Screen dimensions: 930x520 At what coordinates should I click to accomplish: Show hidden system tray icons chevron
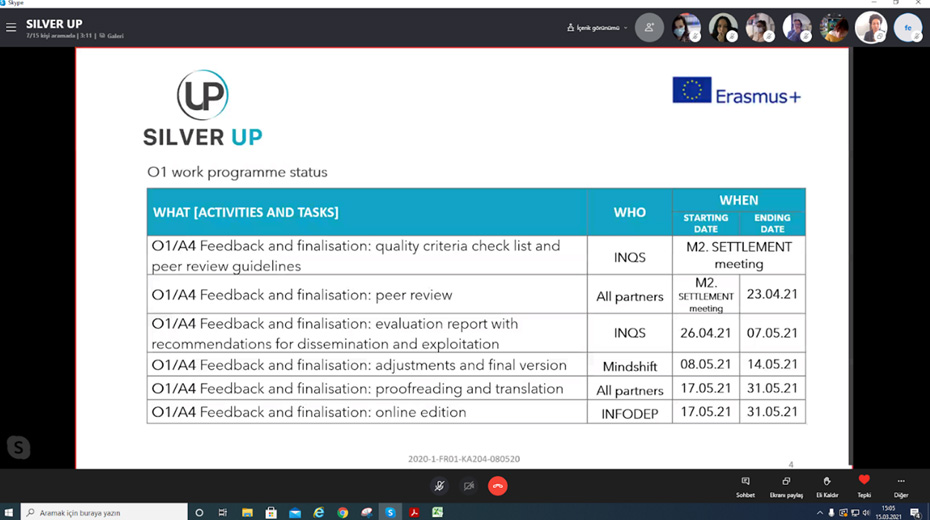pos(820,512)
